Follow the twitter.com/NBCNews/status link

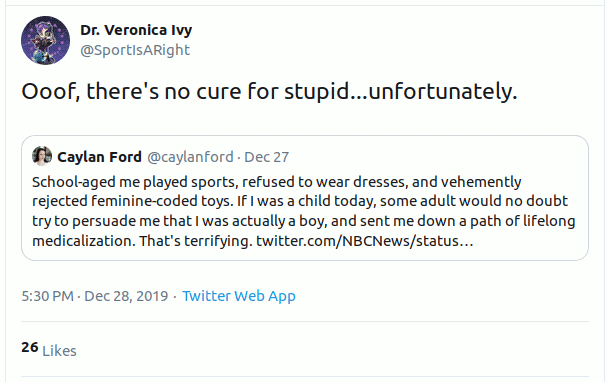pyautogui.click(x=365, y=241)
